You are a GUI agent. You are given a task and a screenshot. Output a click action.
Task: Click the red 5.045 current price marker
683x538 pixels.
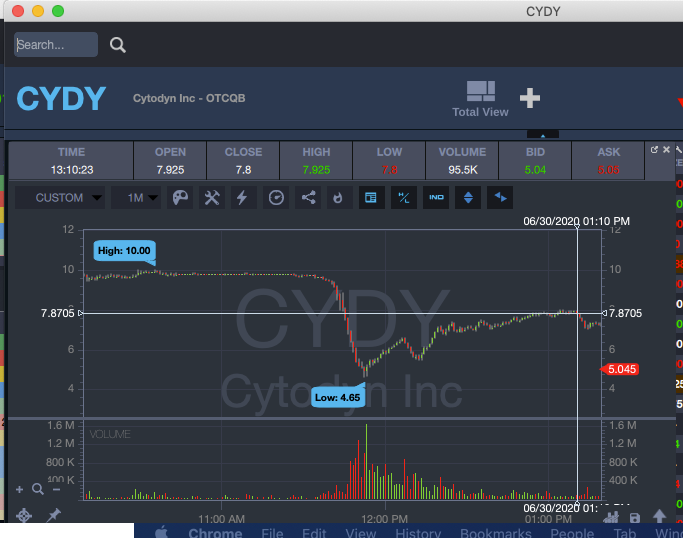pyautogui.click(x=620, y=369)
